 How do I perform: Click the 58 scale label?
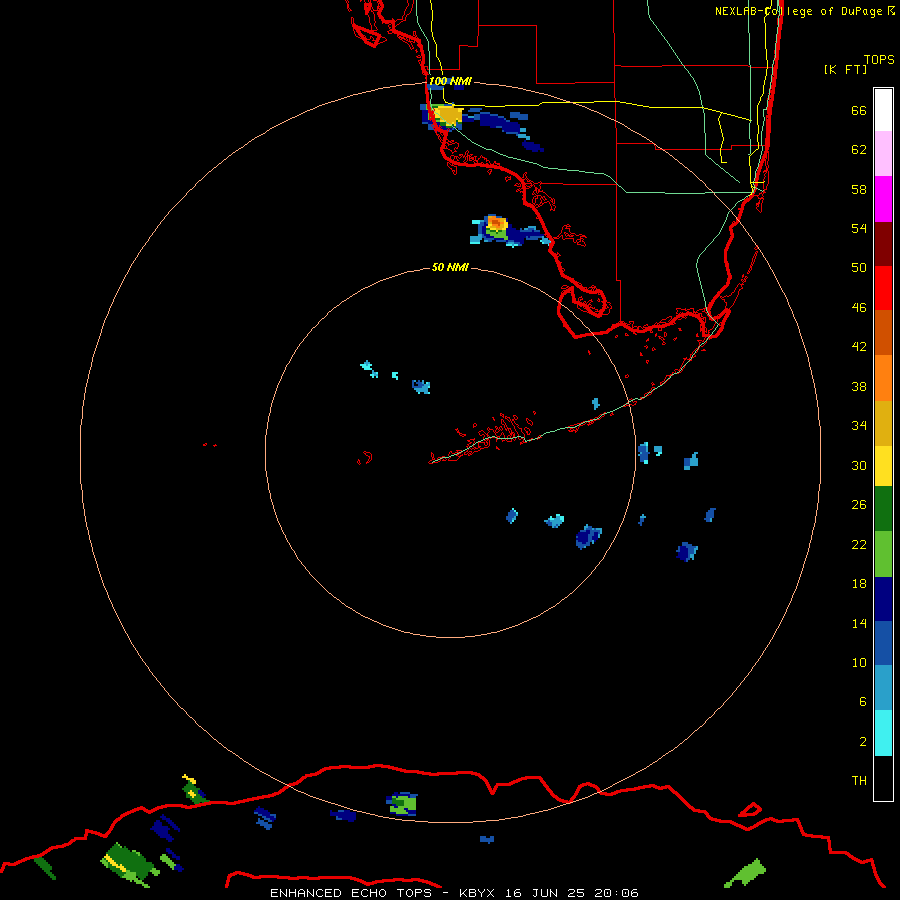[859, 189]
